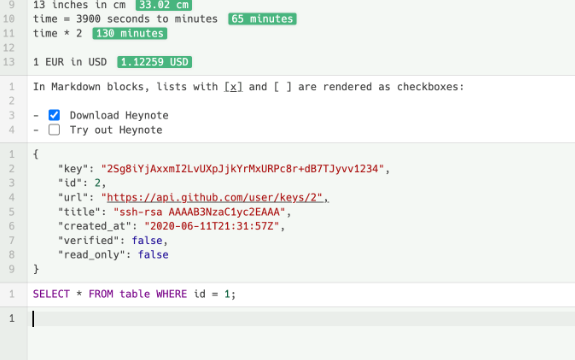Click the text '13 inches in cm'

[x=79, y=5]
